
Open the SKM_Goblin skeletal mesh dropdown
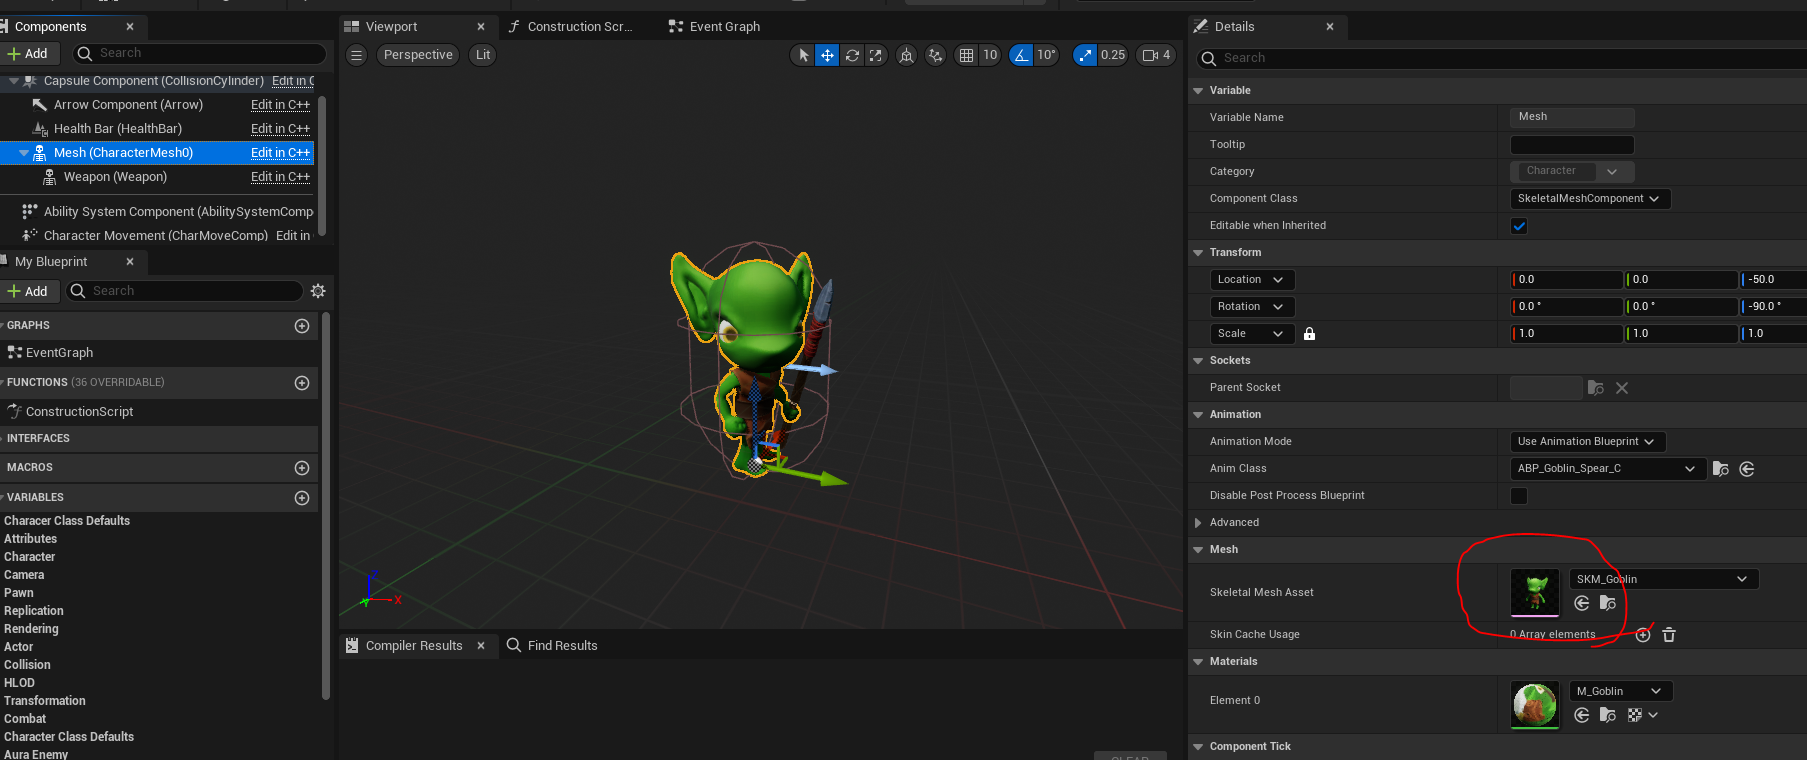click(1664, 580)
